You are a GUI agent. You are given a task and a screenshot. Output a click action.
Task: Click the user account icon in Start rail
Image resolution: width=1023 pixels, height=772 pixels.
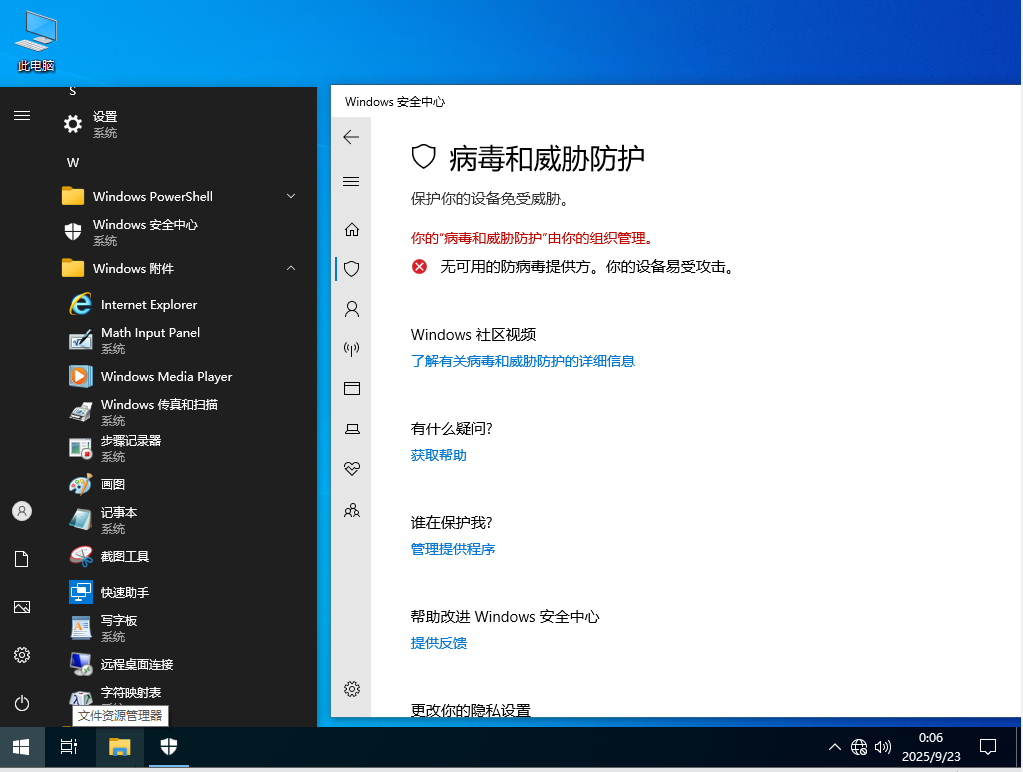(22, 511)
